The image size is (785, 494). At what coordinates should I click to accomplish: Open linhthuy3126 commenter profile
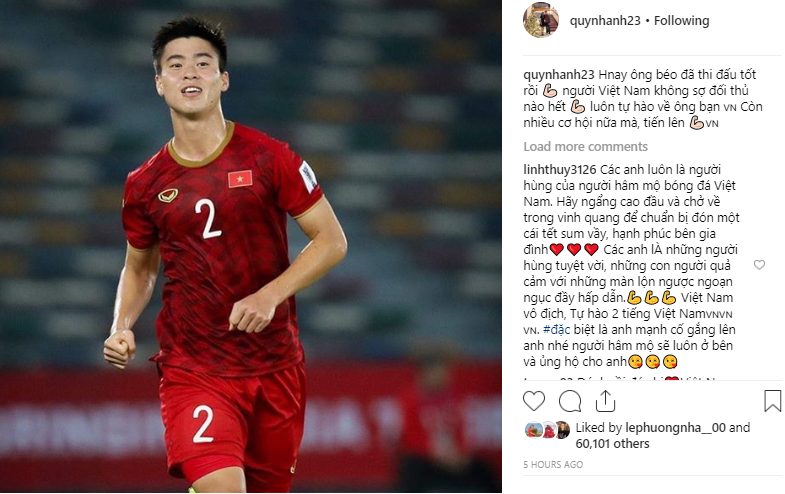click(x=559, y=170)
